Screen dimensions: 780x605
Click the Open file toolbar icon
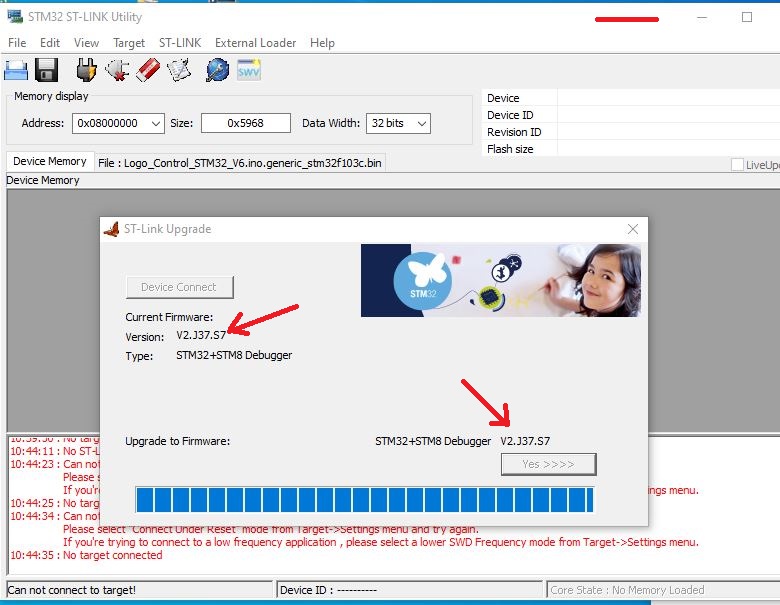pos(16,70)
